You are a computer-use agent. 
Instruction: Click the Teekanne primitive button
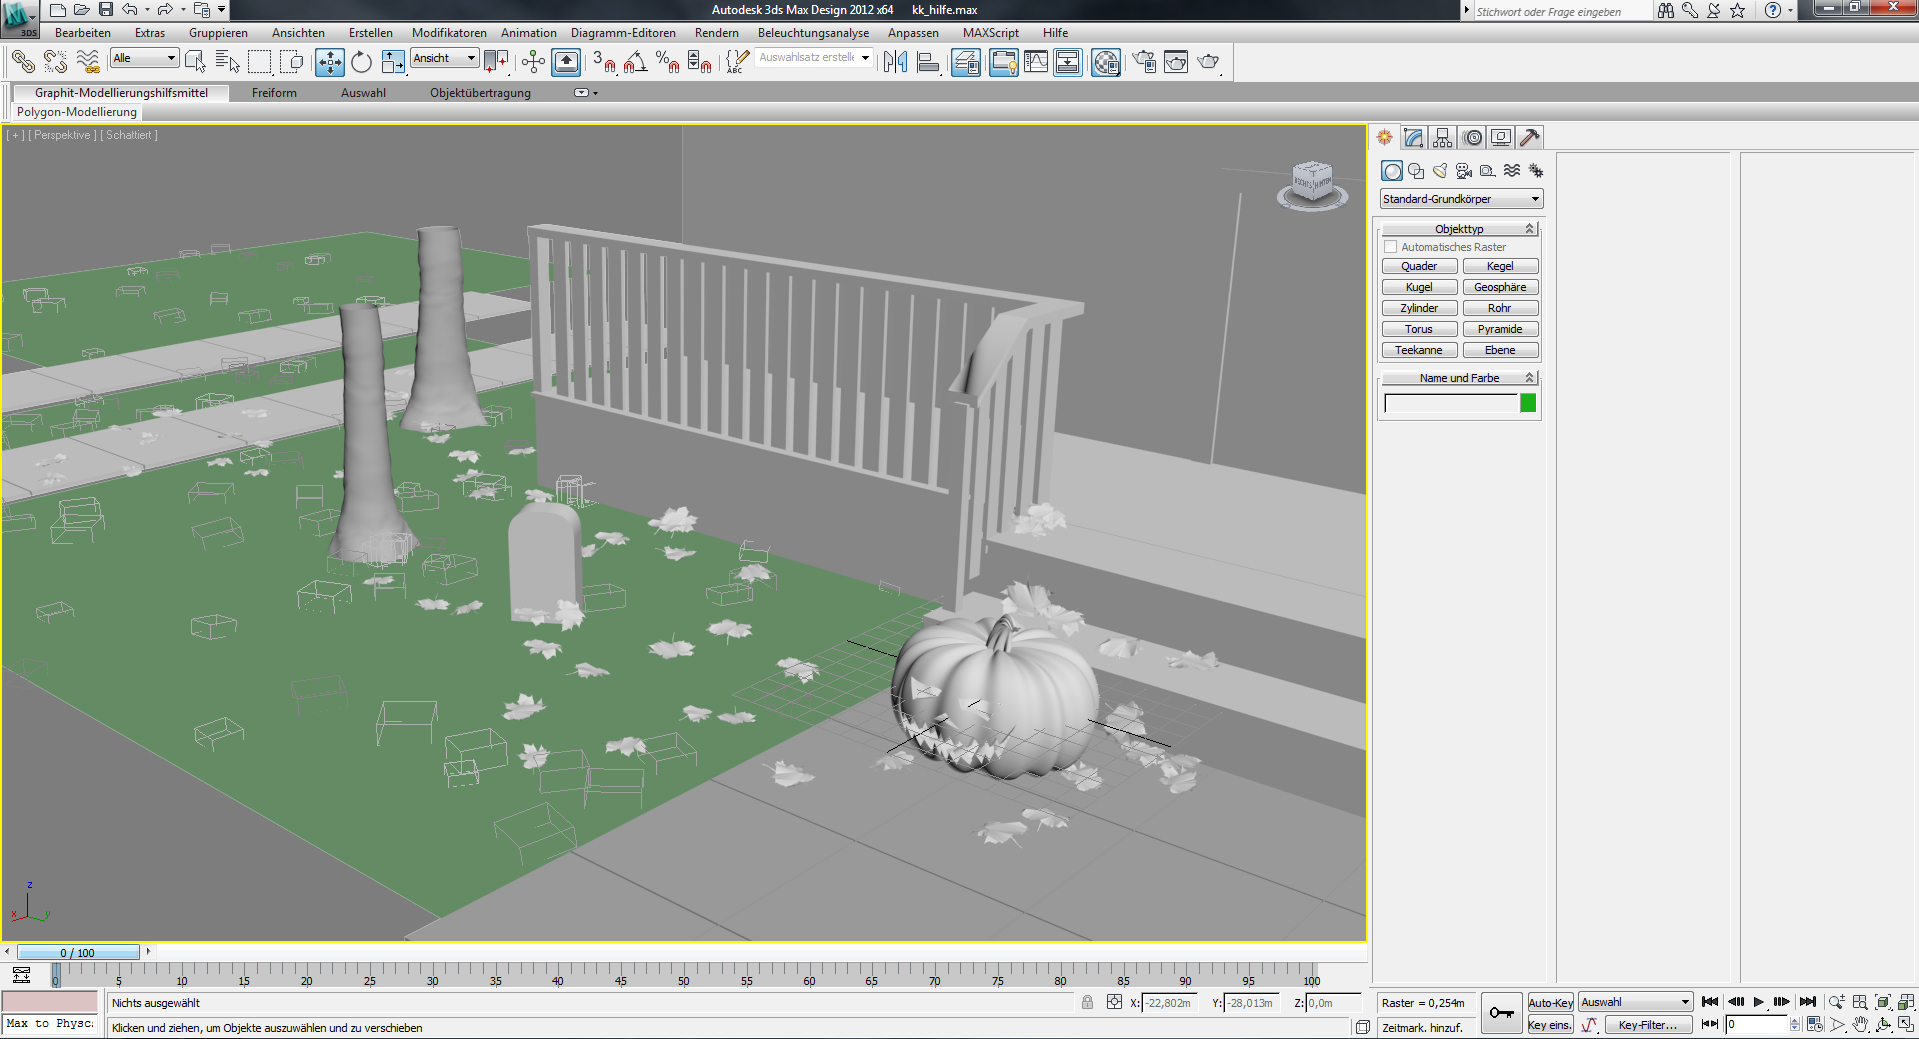tap(1419, 350)
